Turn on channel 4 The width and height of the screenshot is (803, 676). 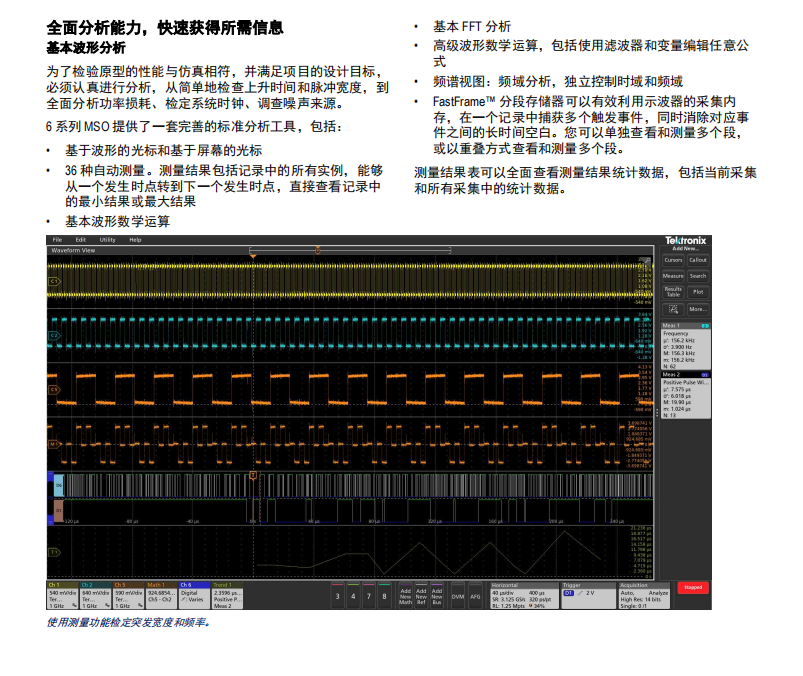(x=353, y=596)
